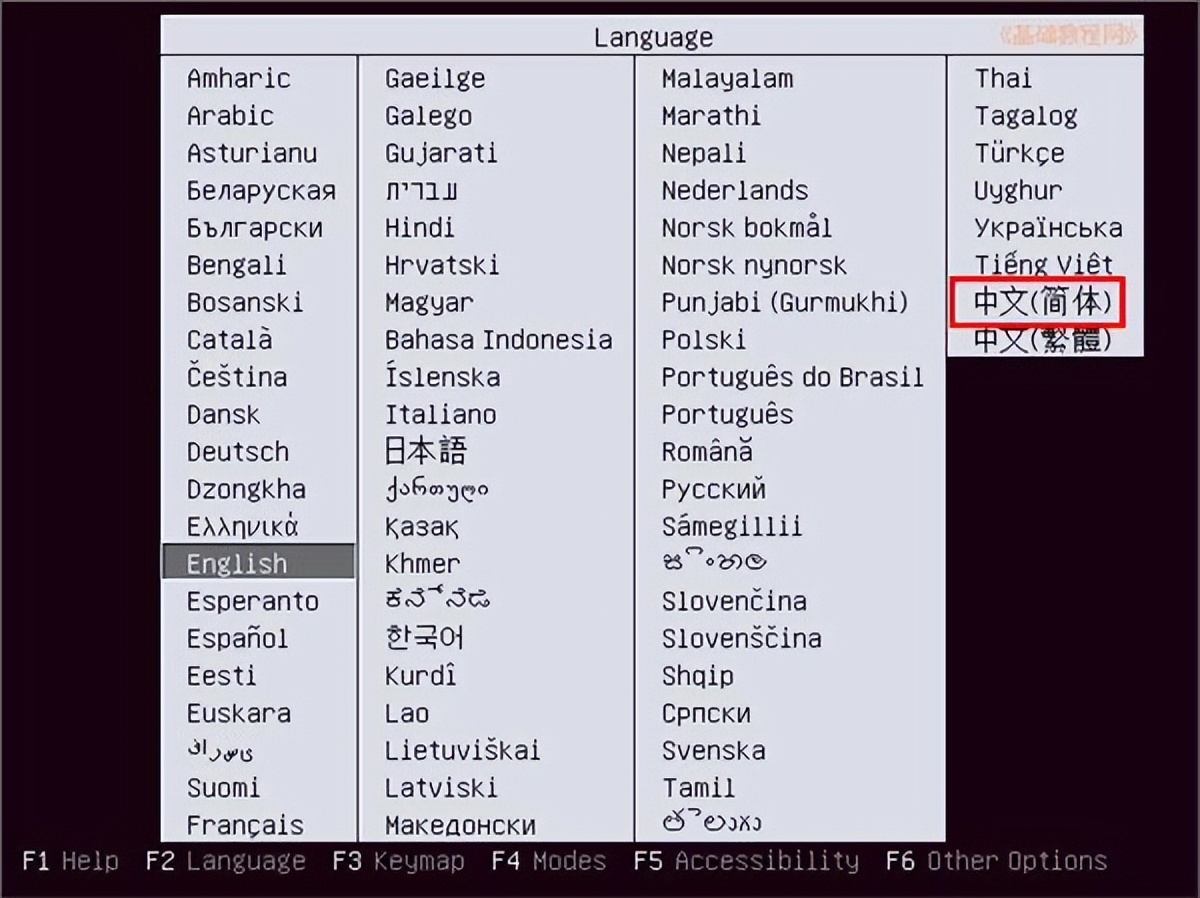Viewport: 1200px width, 898px height.
Task: Open the F3 Keymap menu
Action: [399, 861]
